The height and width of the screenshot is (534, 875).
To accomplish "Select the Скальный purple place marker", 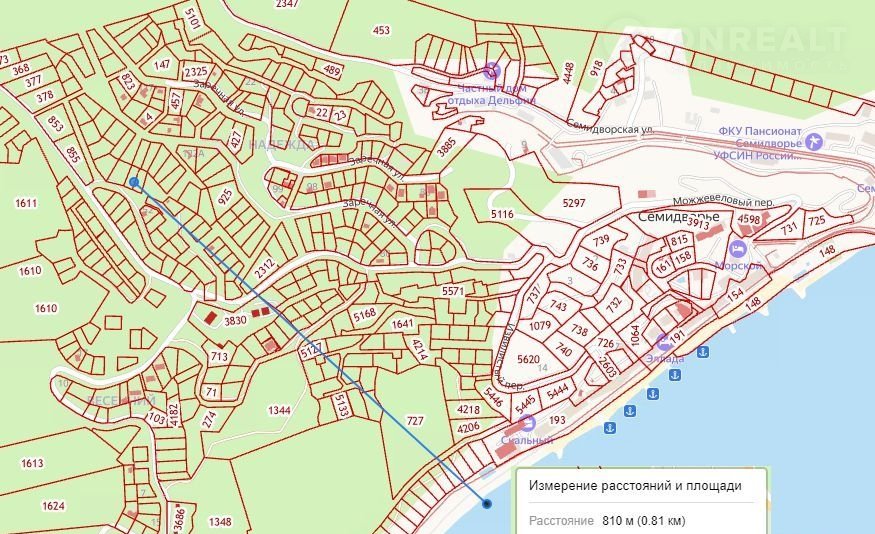I will pyautogui.click(x=527, y=423).
